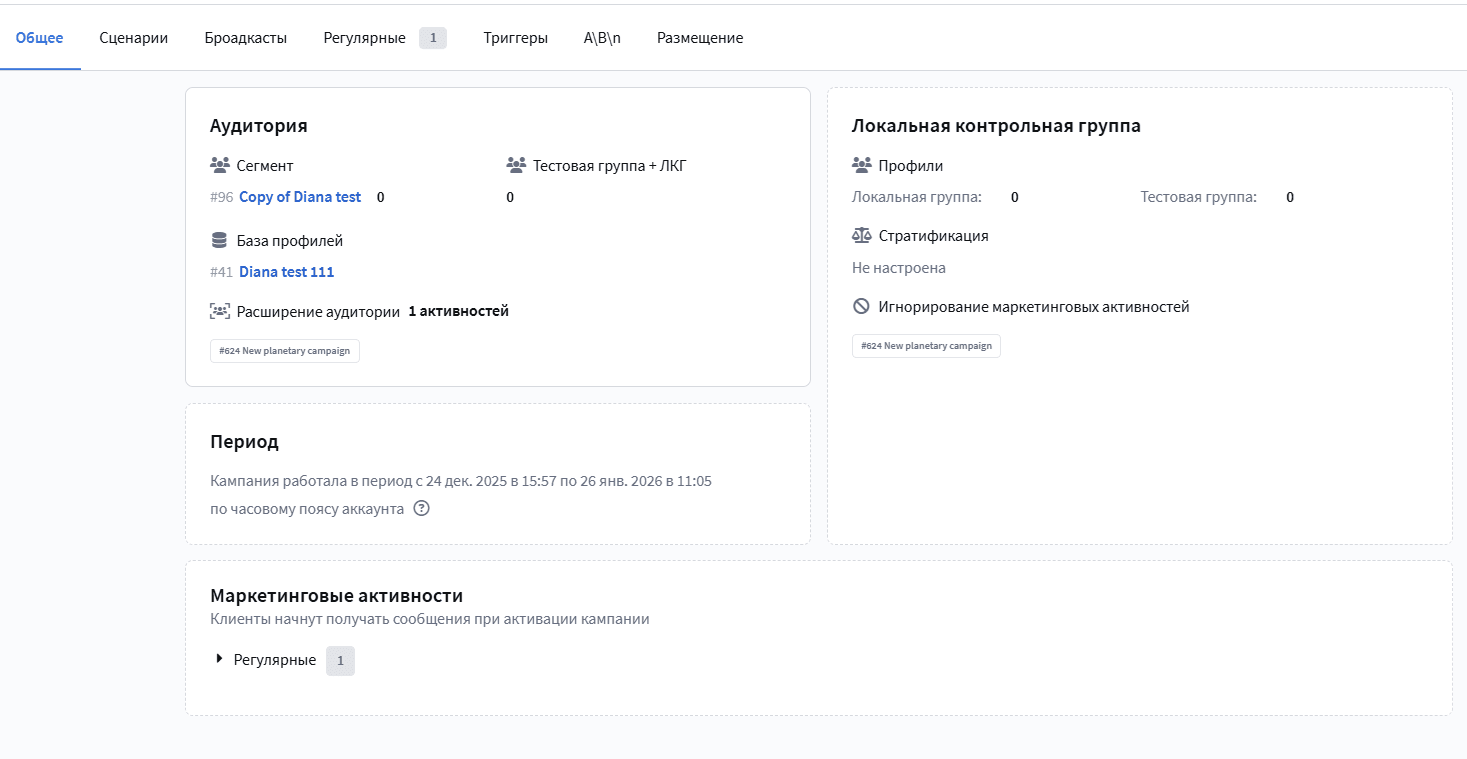Click the Сегмент people icon
The width and height of the screenshot is (1467, 759).
point(220,165)
